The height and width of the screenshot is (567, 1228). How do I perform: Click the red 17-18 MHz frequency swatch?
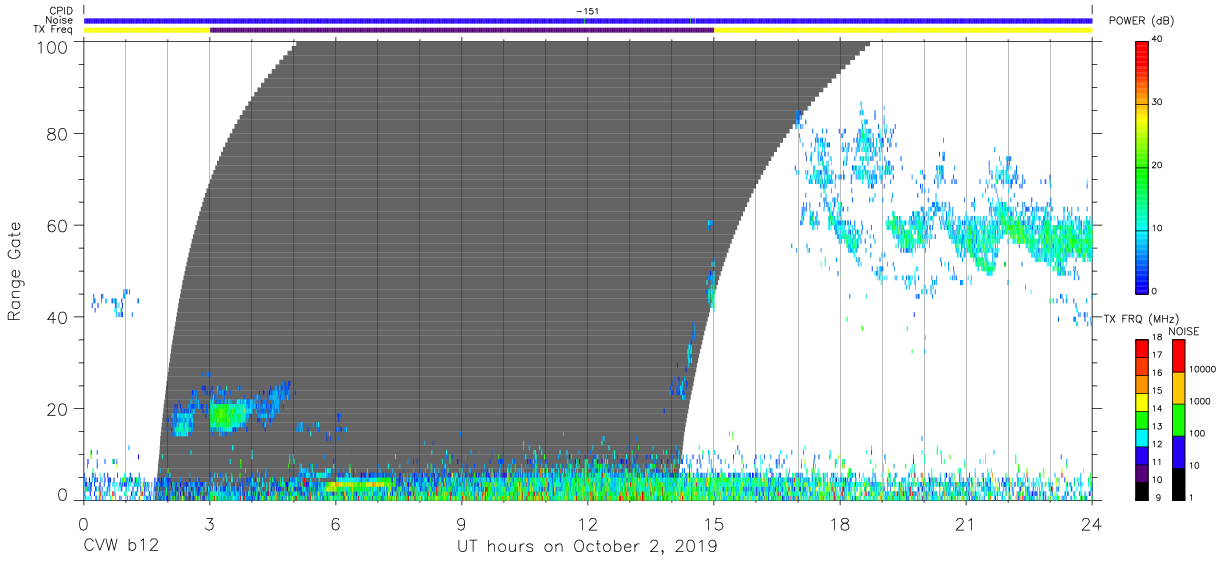(1141, 348)
